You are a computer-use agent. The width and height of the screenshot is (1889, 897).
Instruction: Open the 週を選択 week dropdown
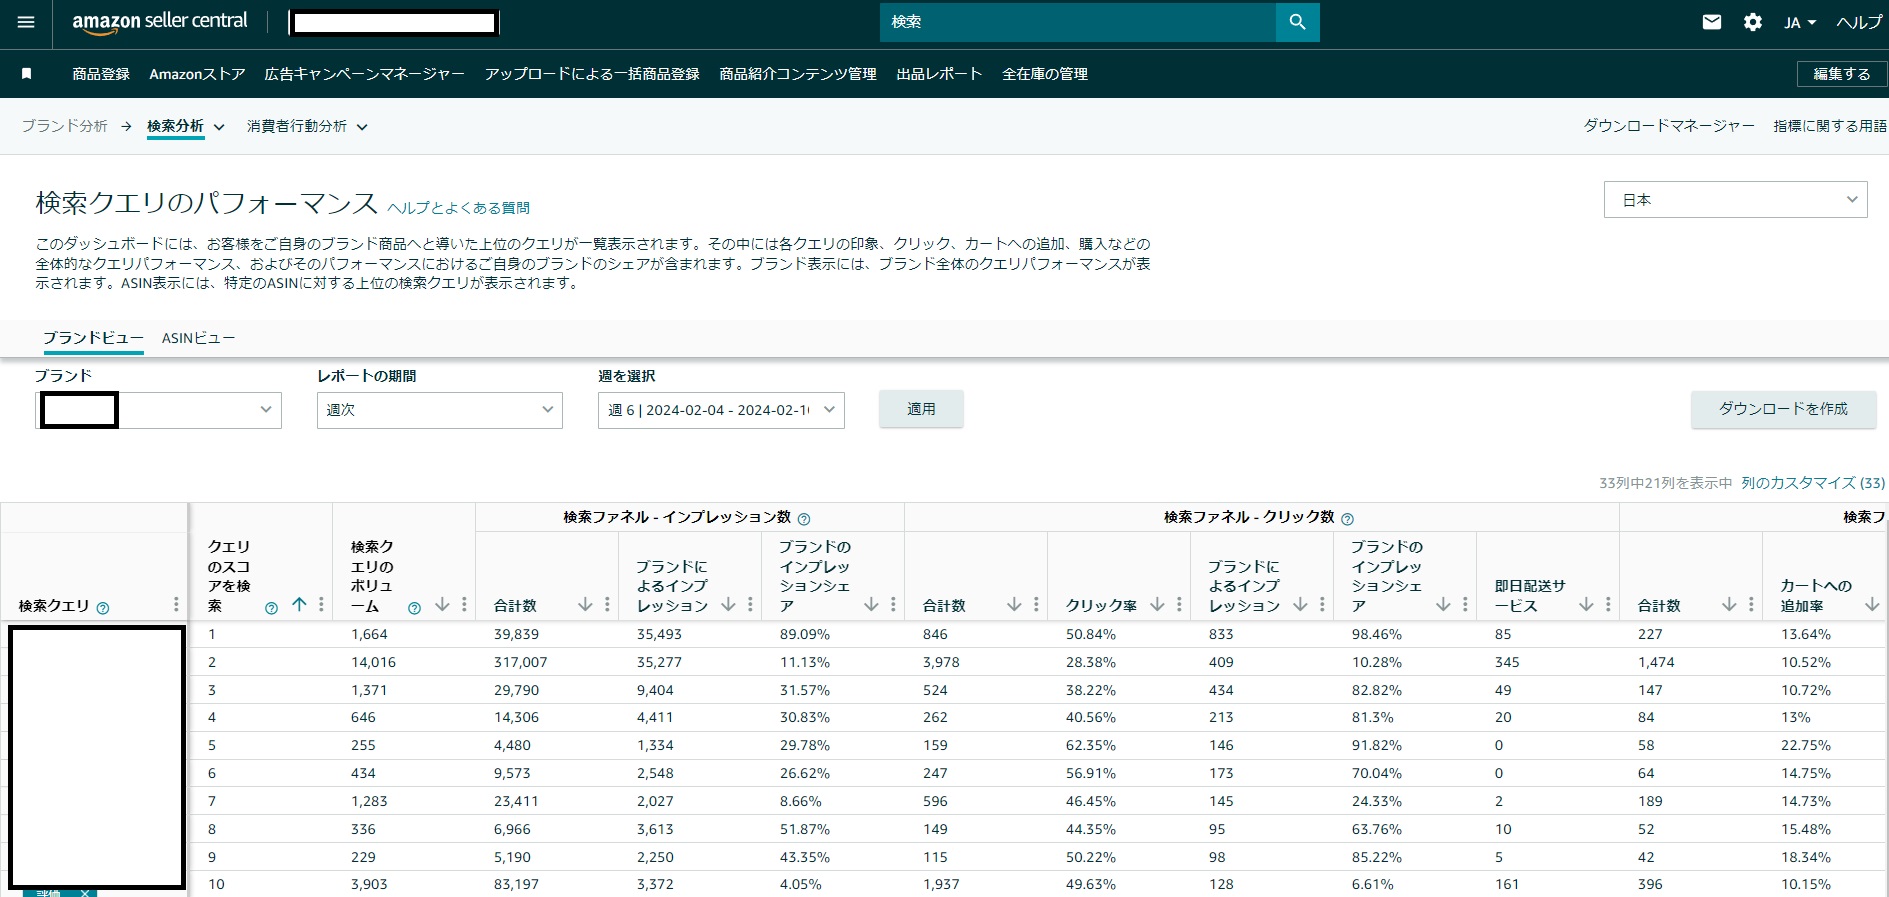pyautogui.click(x=721, y=410)
